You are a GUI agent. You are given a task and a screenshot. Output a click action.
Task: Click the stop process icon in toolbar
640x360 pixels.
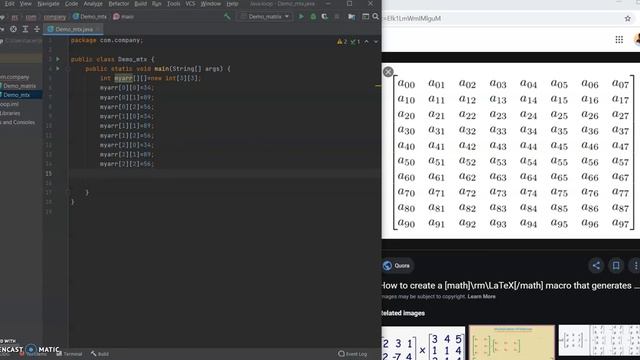coord(337,17)
